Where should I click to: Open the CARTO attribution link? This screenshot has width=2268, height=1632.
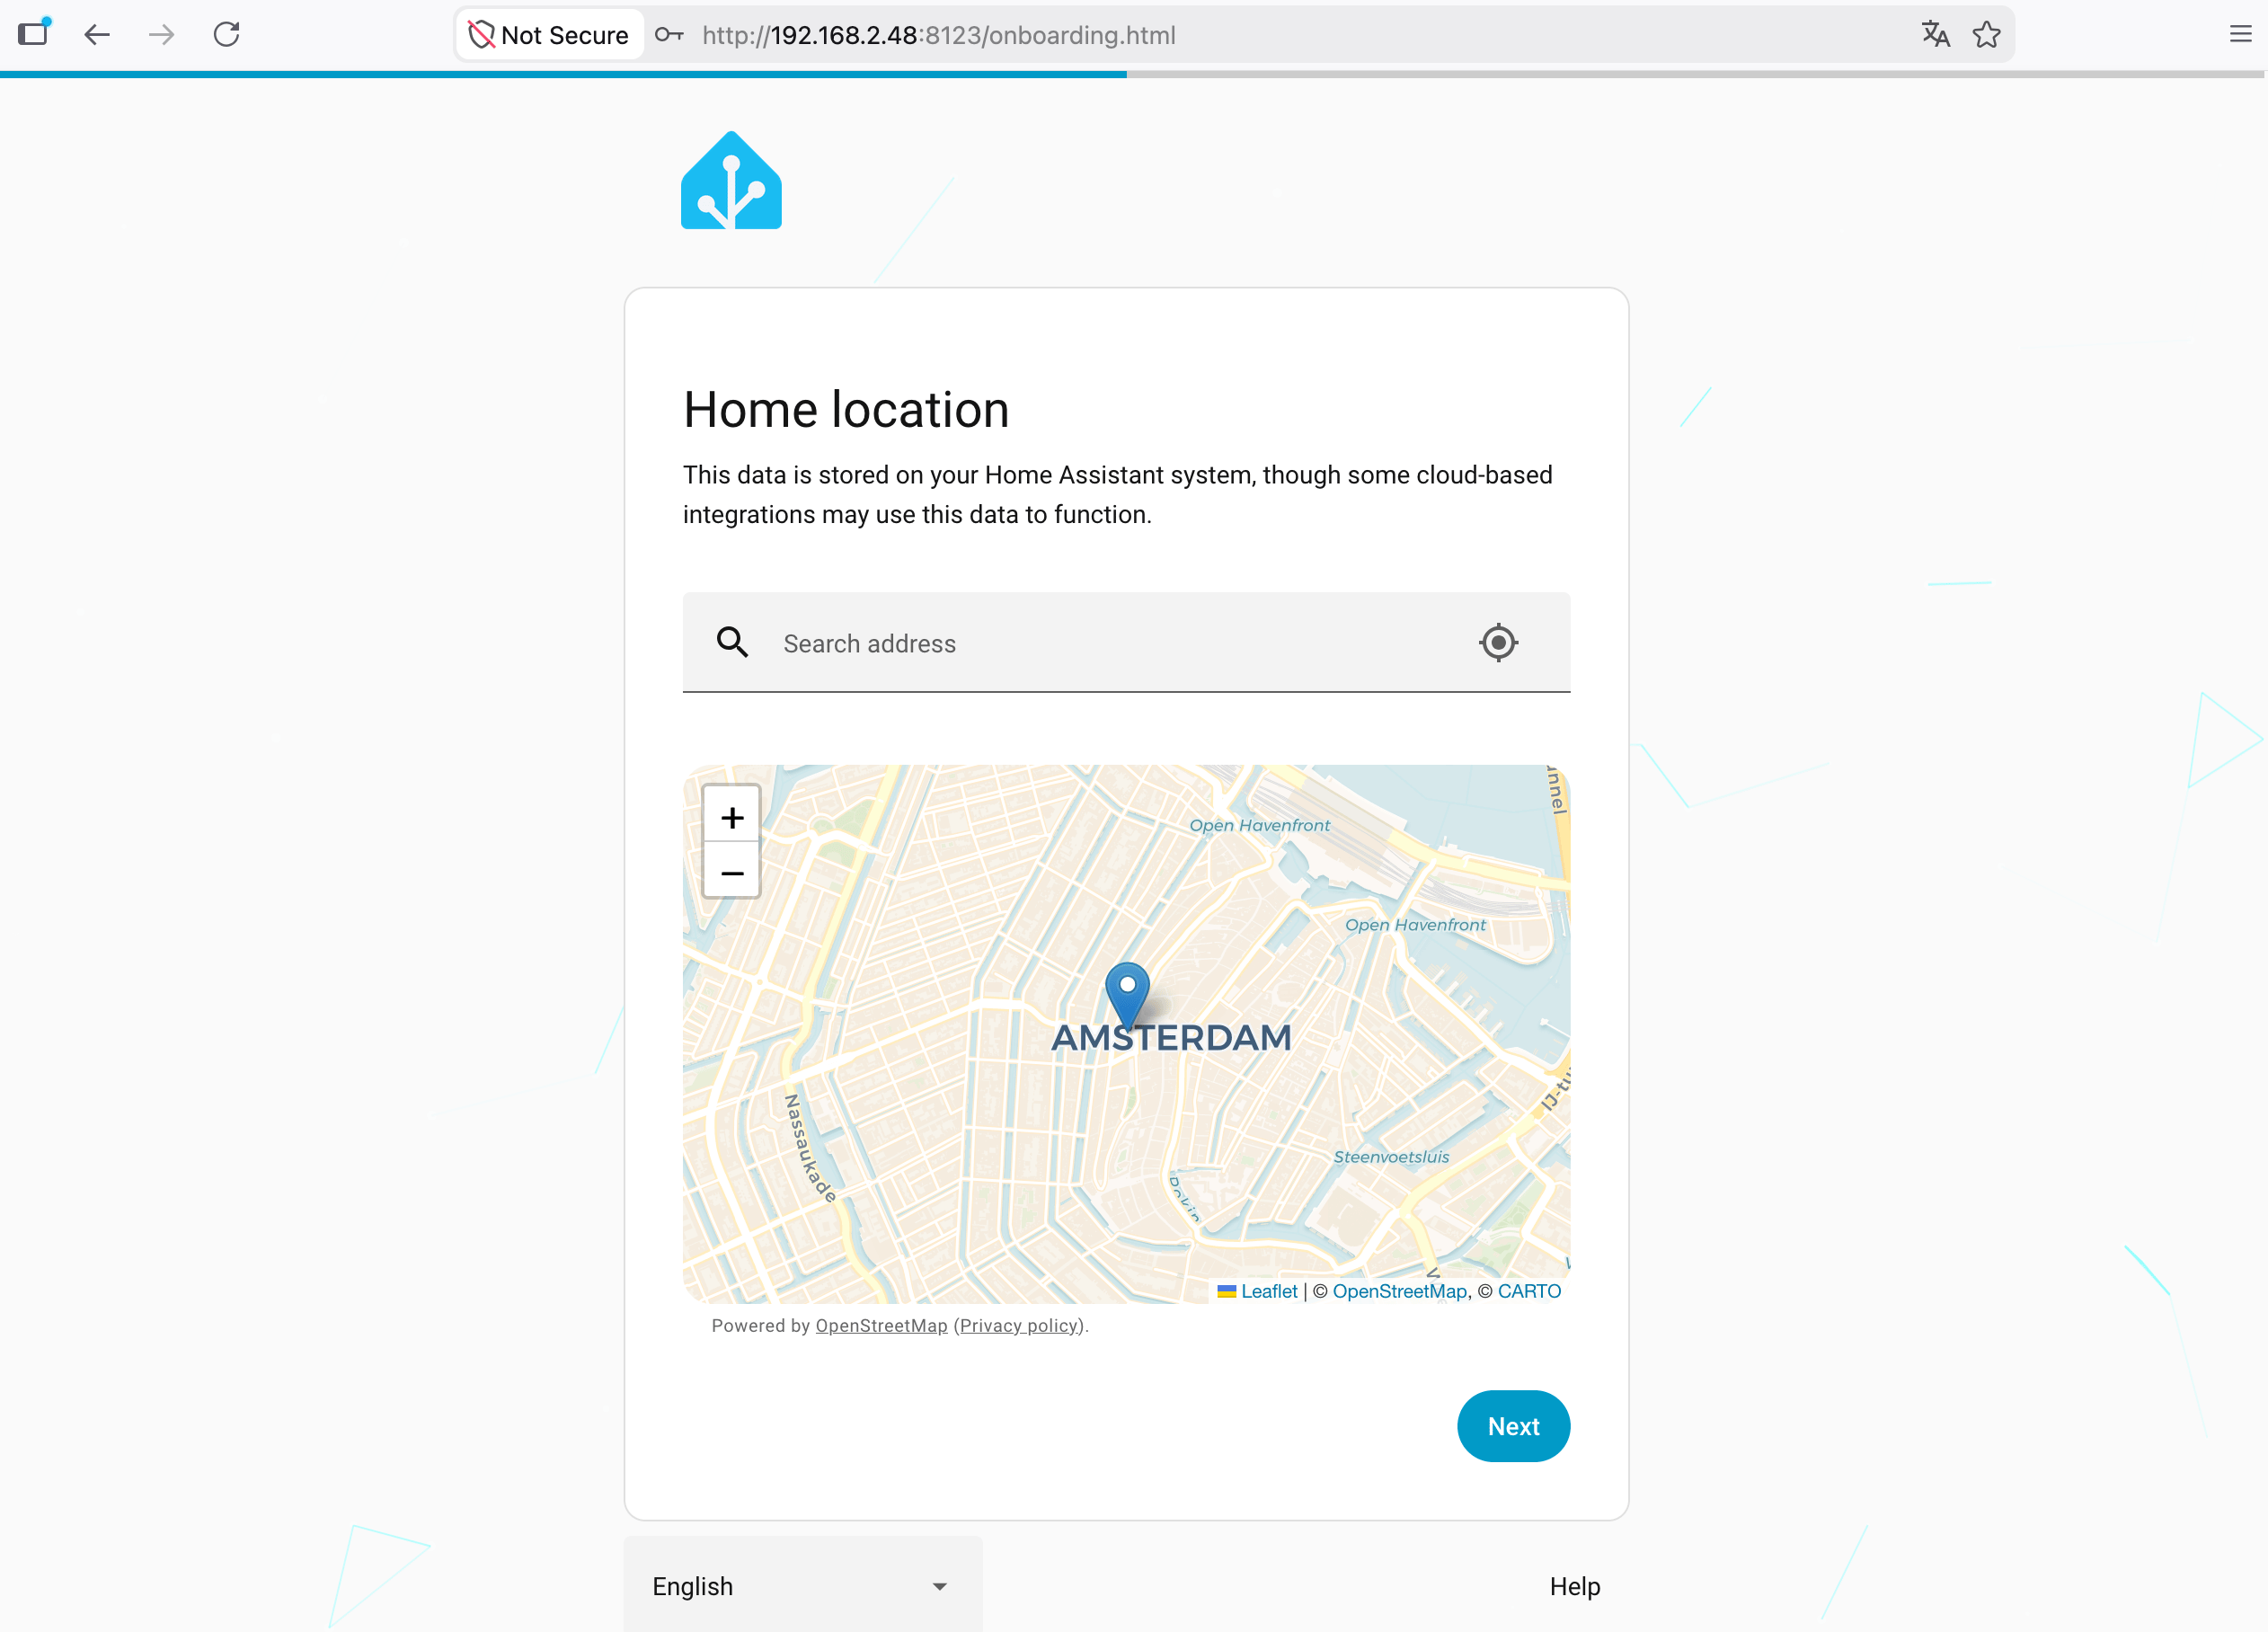click(x=1529, y=1291)
